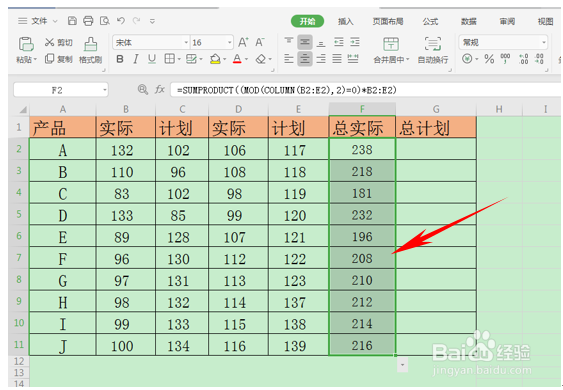Click cell F2 containing 238
The height and width of the screenshot is (390, 563).
(362, 149)
